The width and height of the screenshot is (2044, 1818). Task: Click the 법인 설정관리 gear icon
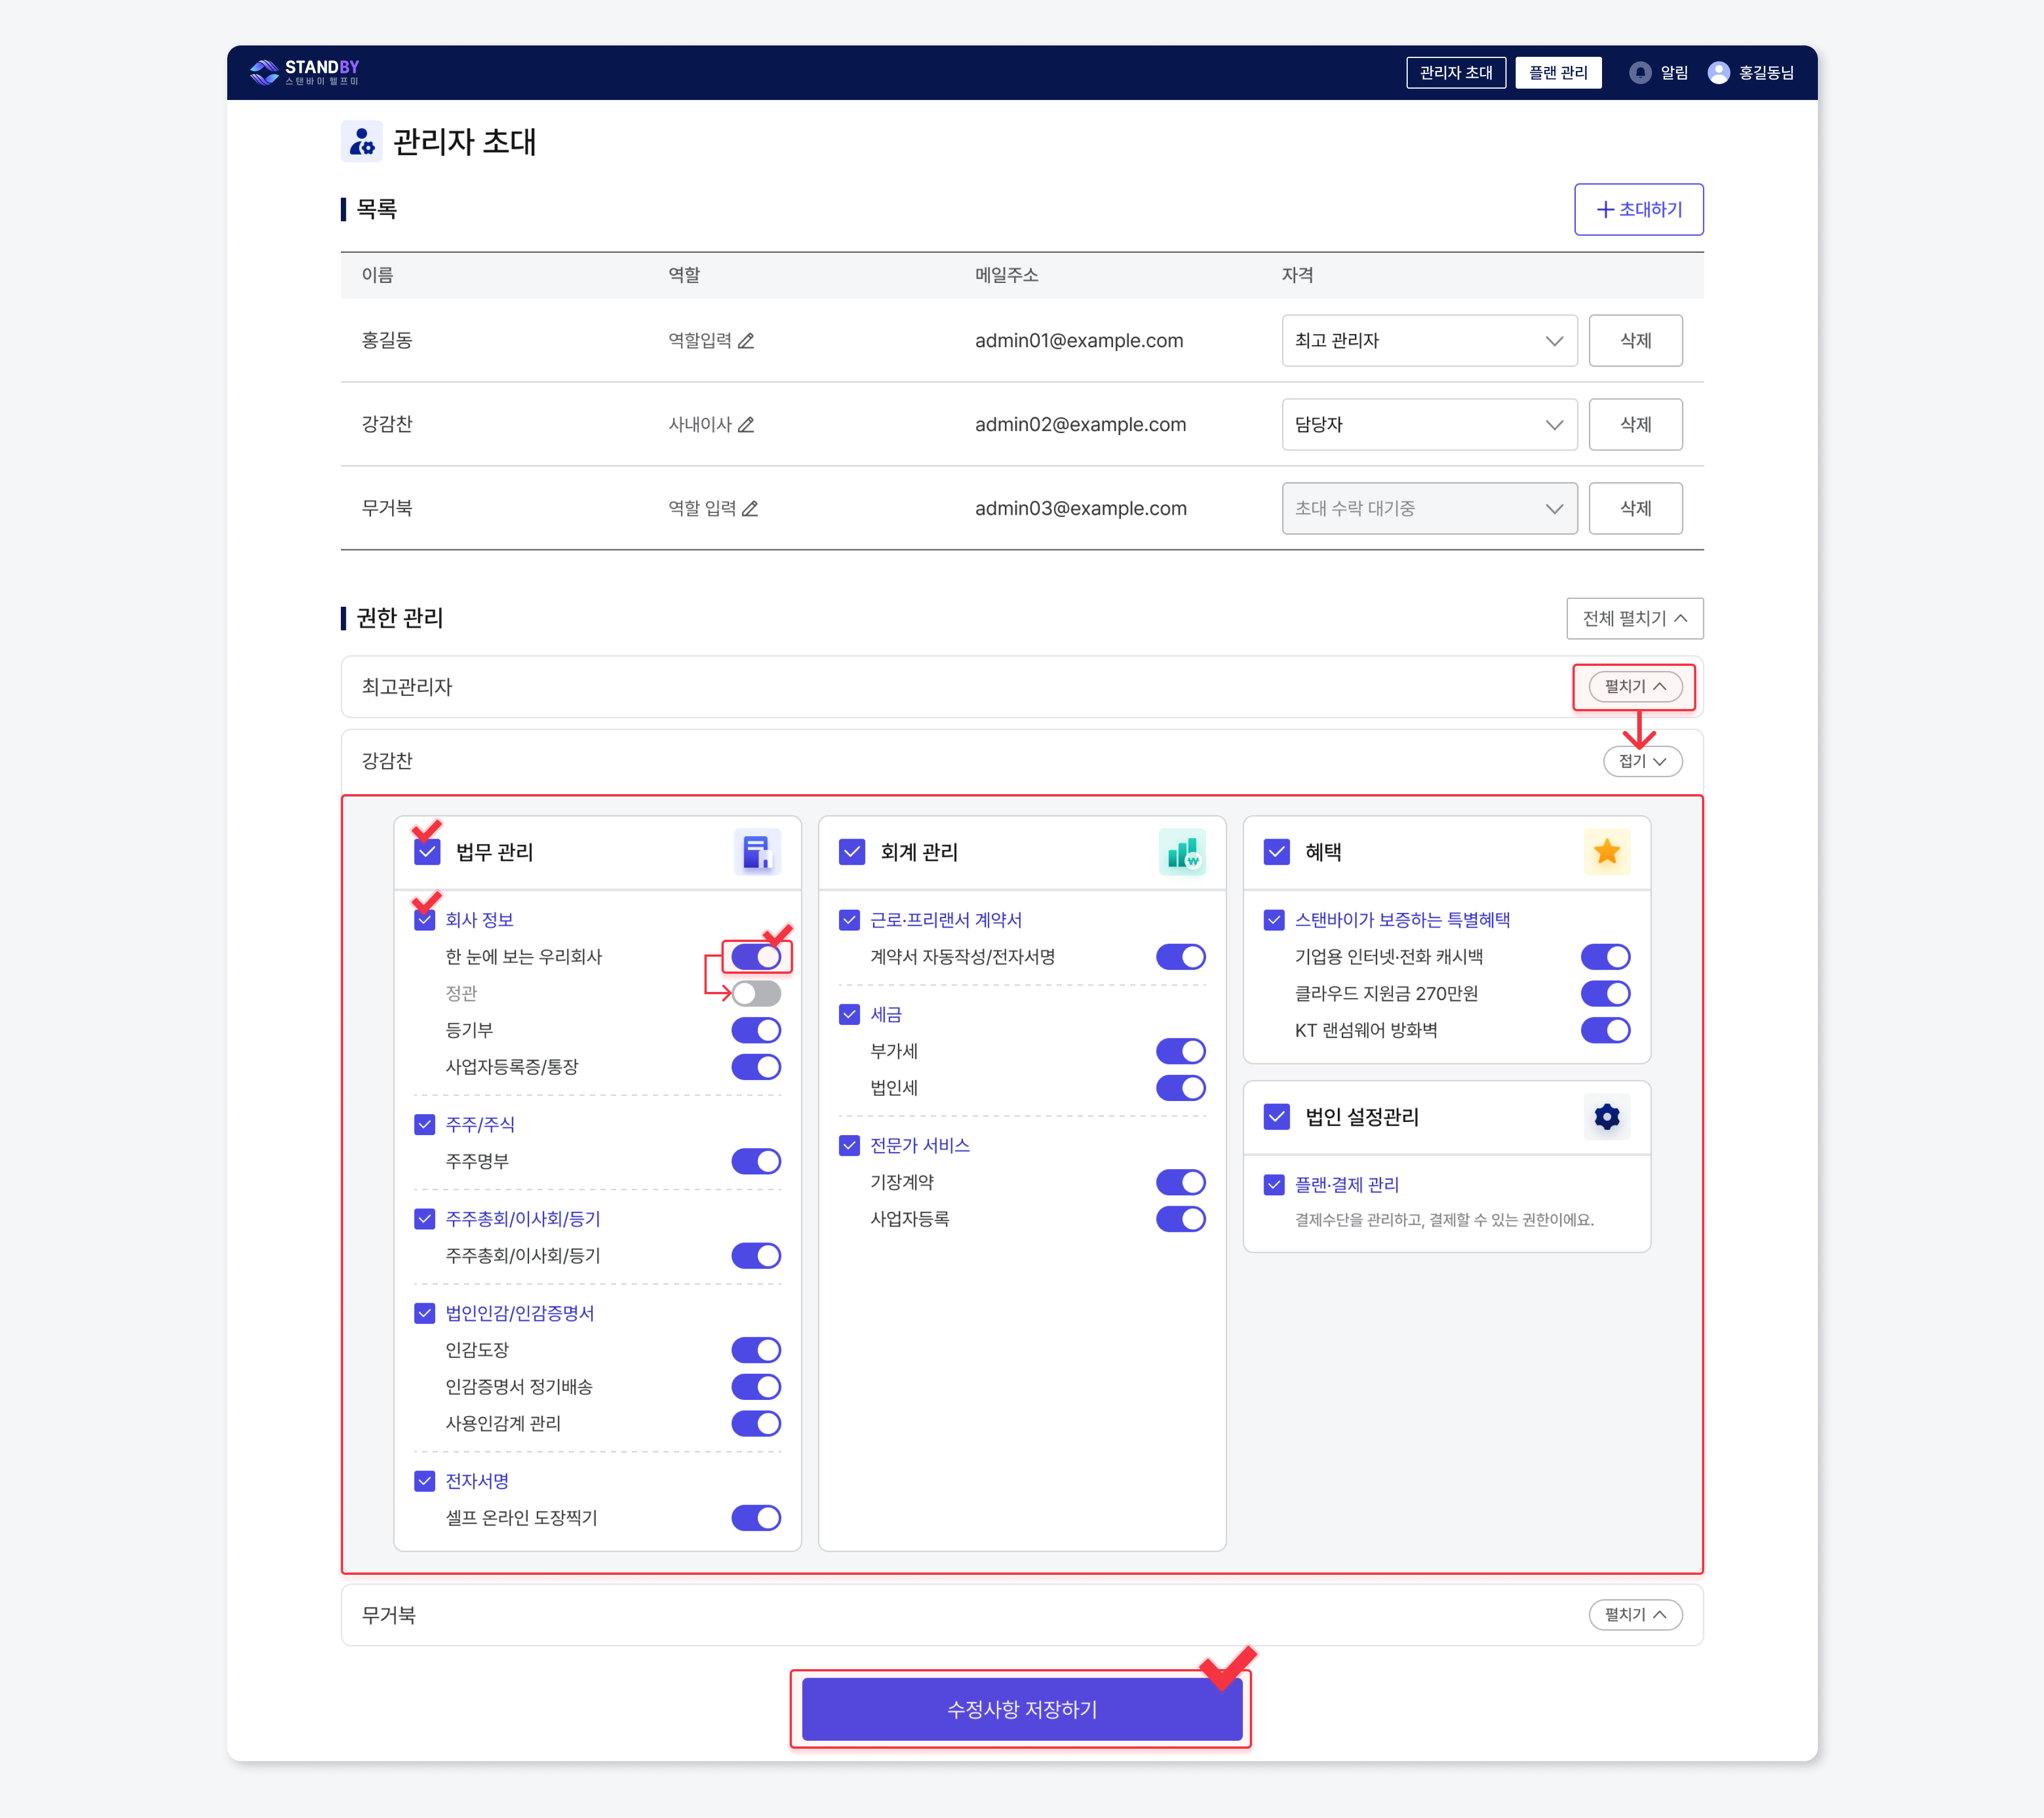click(1606, 1116)
